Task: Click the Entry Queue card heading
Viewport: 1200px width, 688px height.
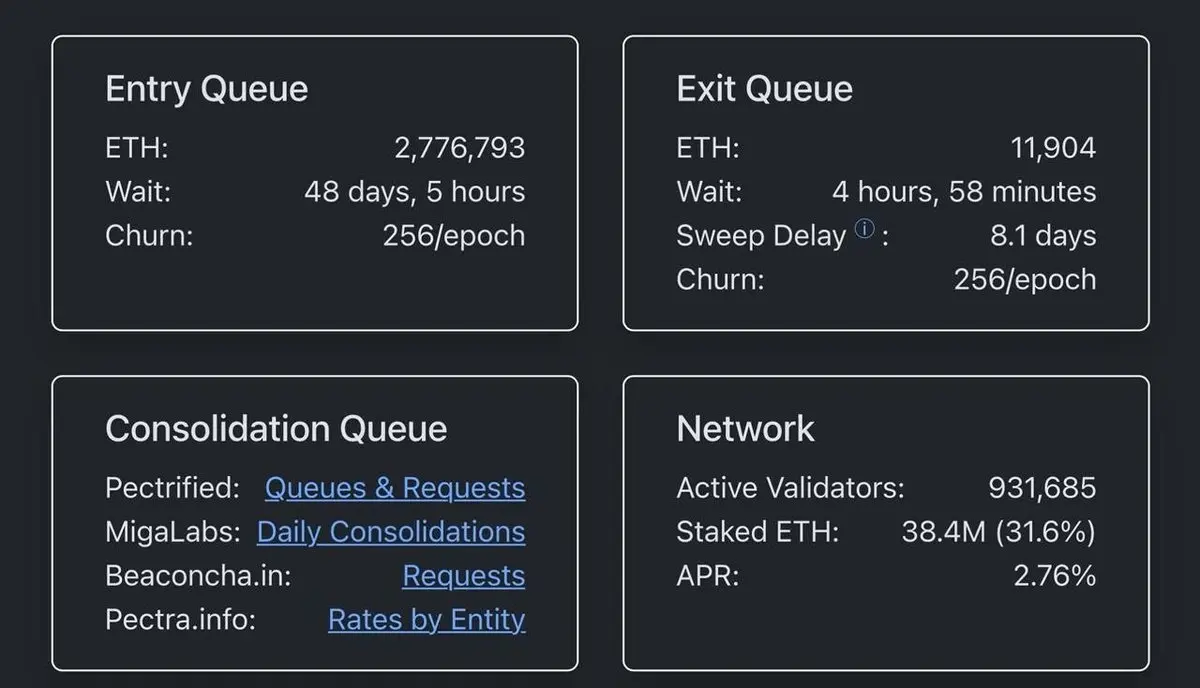Action: [207, 89]
